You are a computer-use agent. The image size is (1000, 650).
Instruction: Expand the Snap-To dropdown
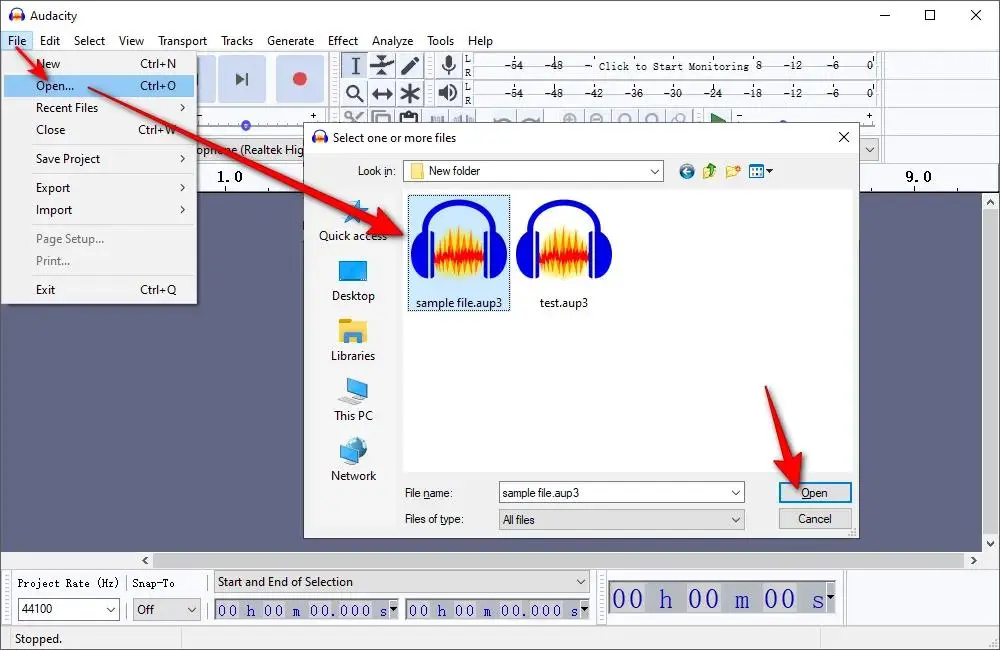(x=192, y=610)
